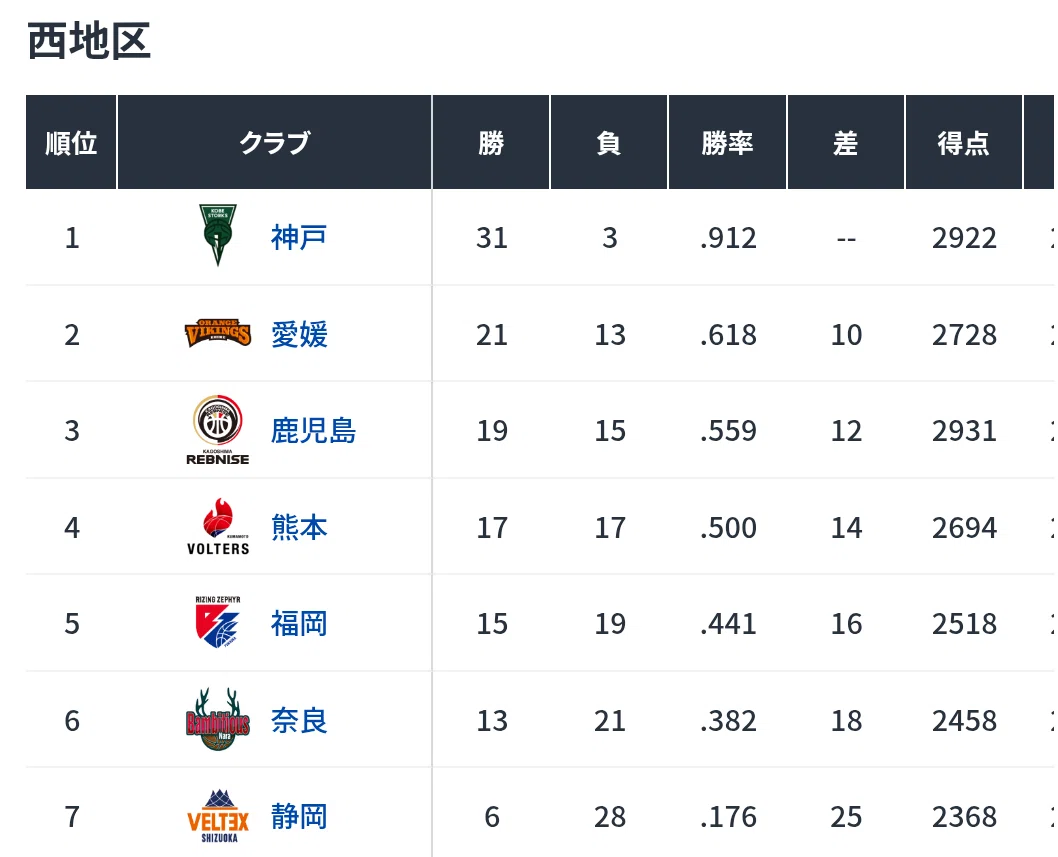
Task: Click the 勝 column header
Action: coord(491,142)
